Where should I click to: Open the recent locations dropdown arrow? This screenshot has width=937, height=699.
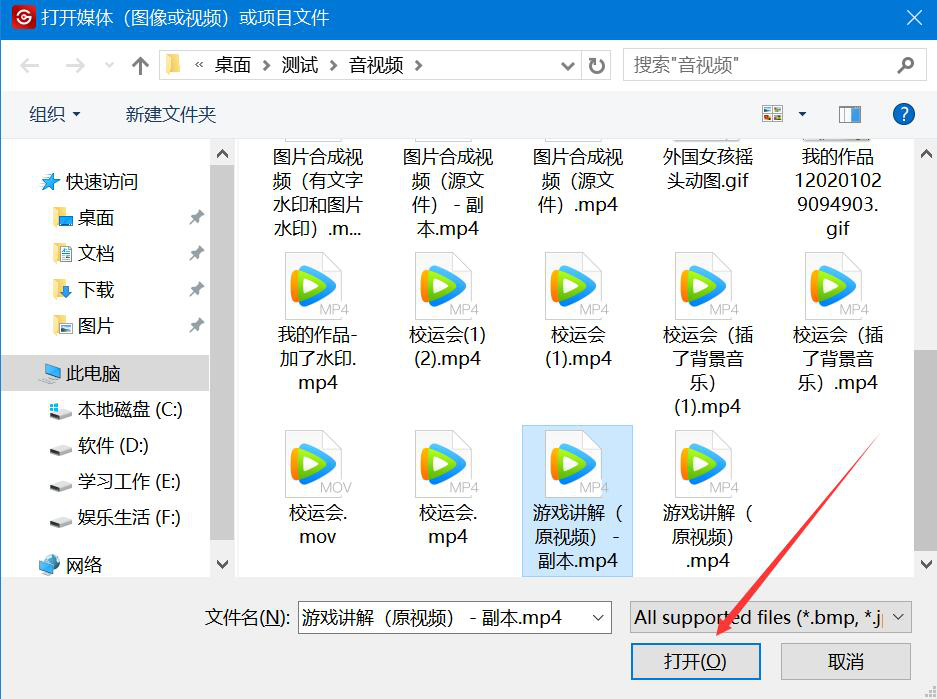(109, 65)
